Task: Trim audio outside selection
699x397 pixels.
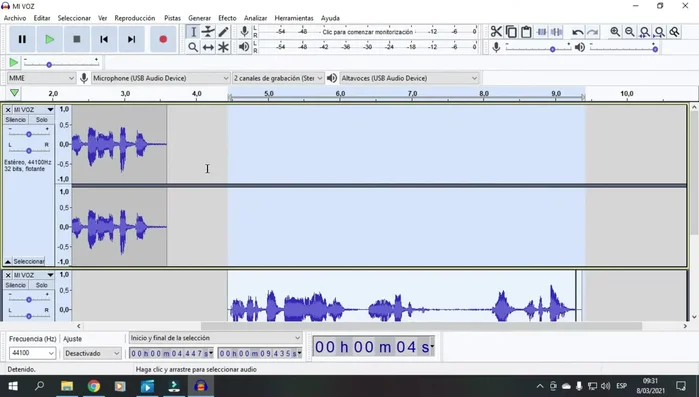Action: (542, 32)
